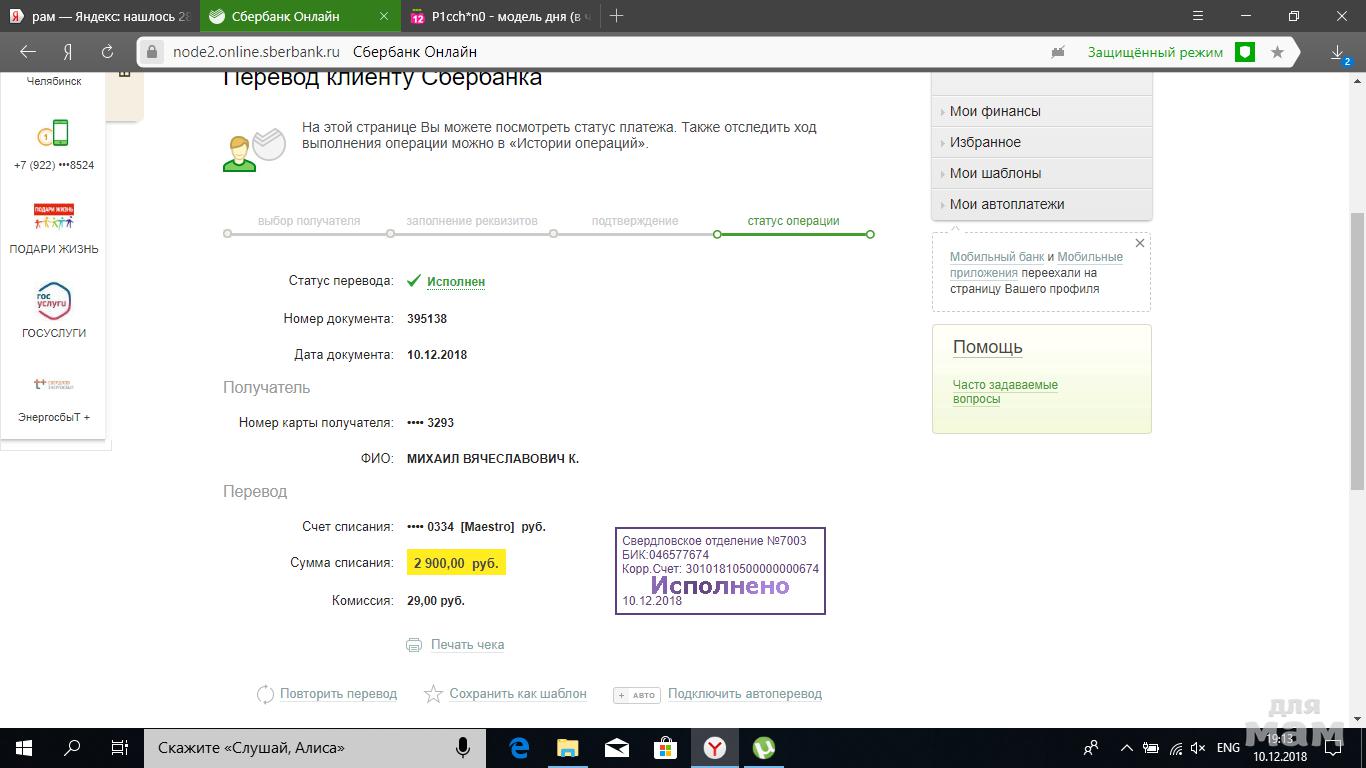Click the Алиса search field in taskbar

[300, 748]
